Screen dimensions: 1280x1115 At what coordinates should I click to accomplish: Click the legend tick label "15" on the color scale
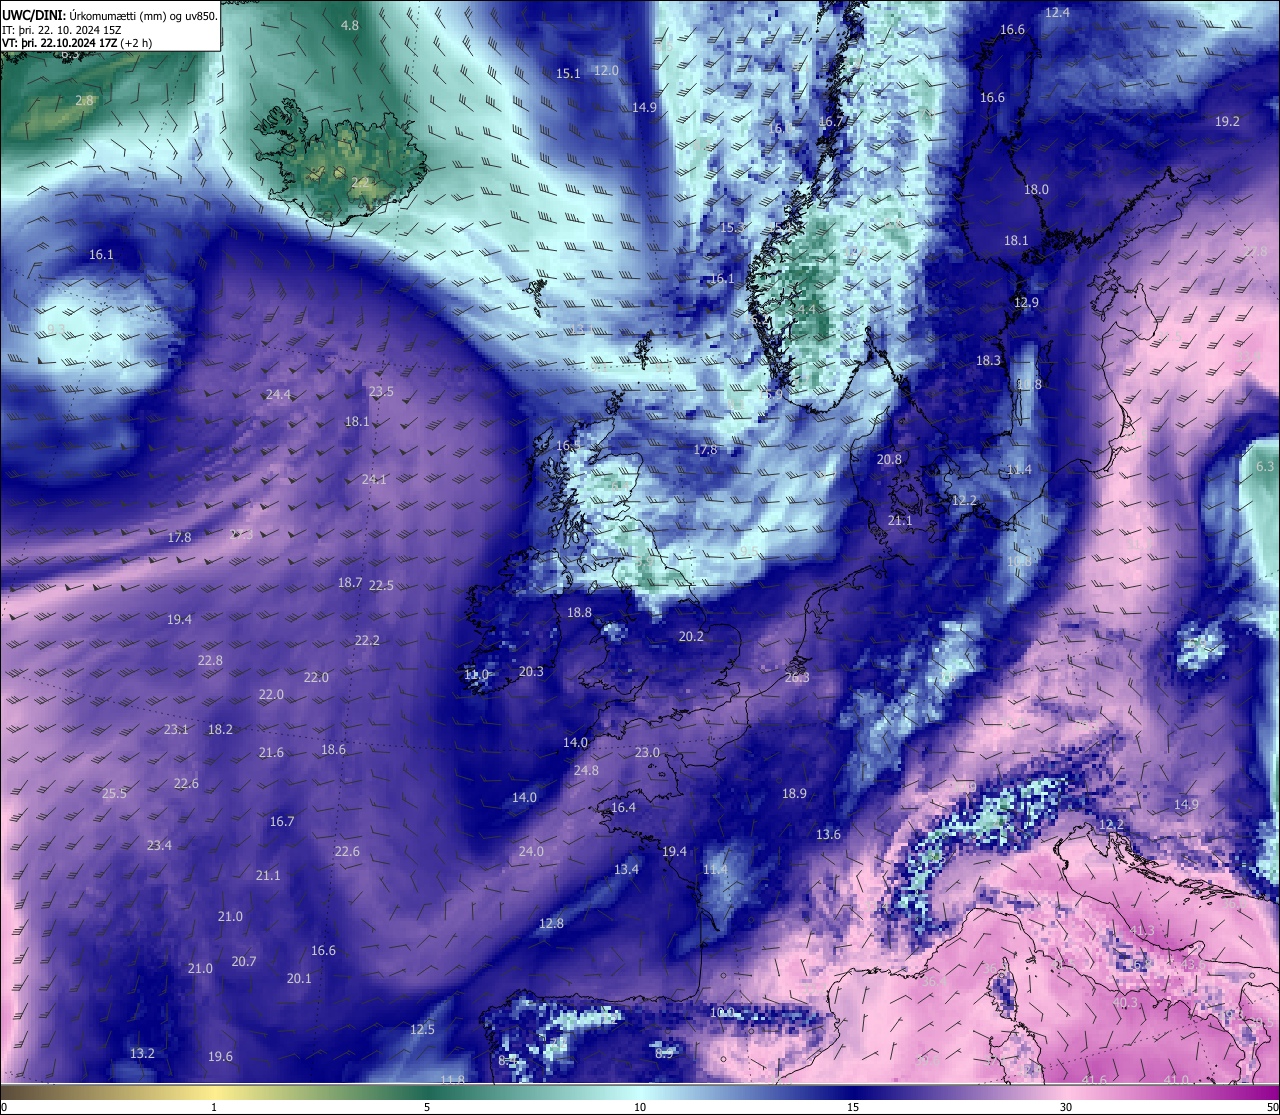(x=853, y=1107)
